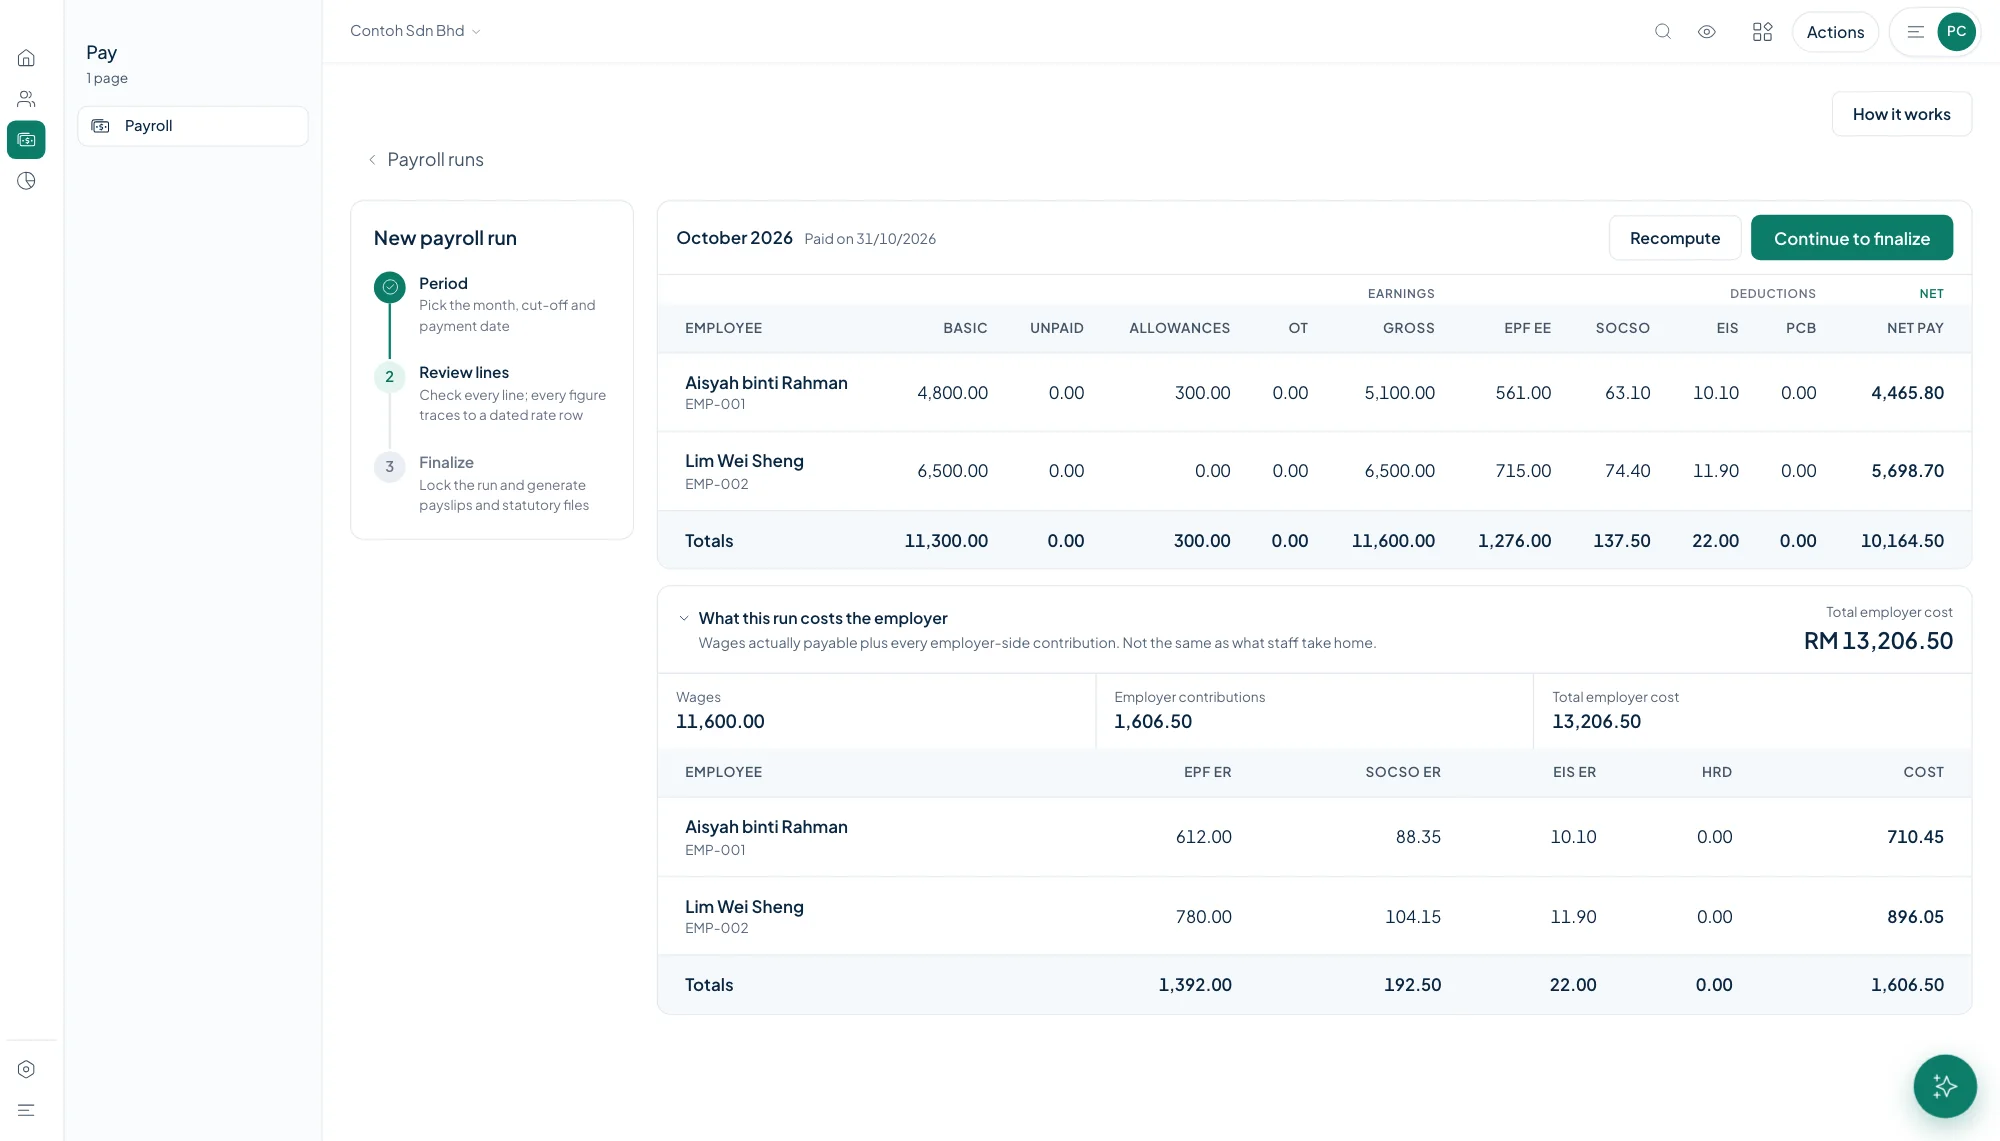This screenshot has width=2000, height=1141.
Task: Open the Reports pie chart icon
Action: [26, 181]
